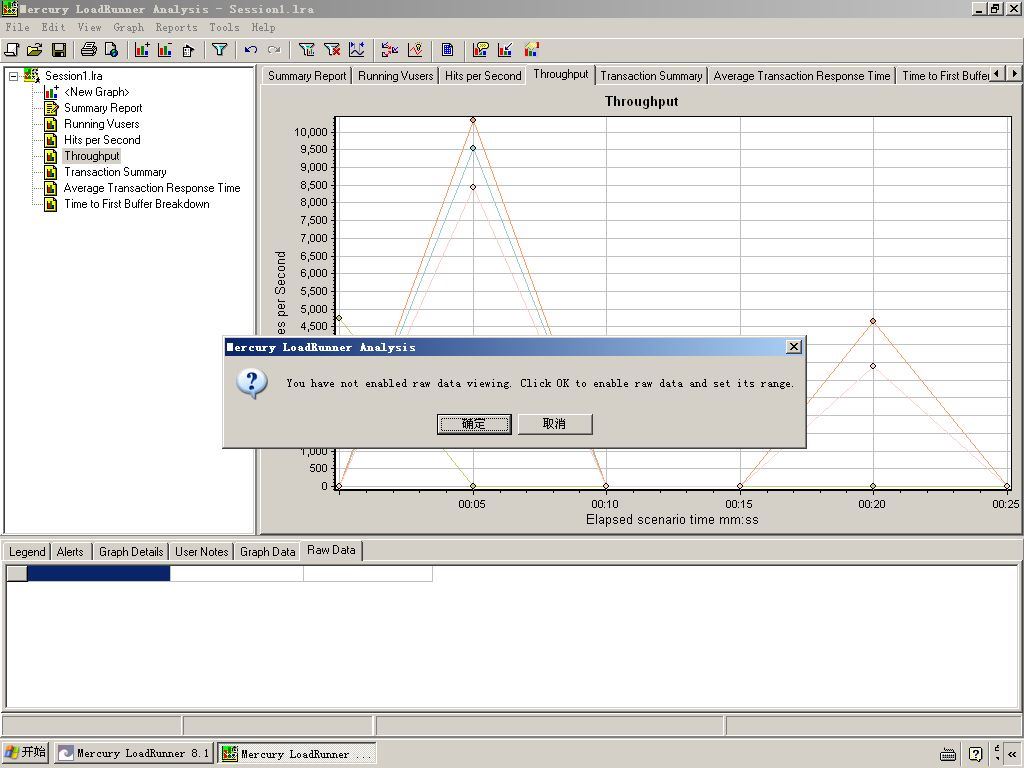The image size is (1024, 768).
Task: Cancel dialog with 取消 button
Action: click(x=555, y=424)
